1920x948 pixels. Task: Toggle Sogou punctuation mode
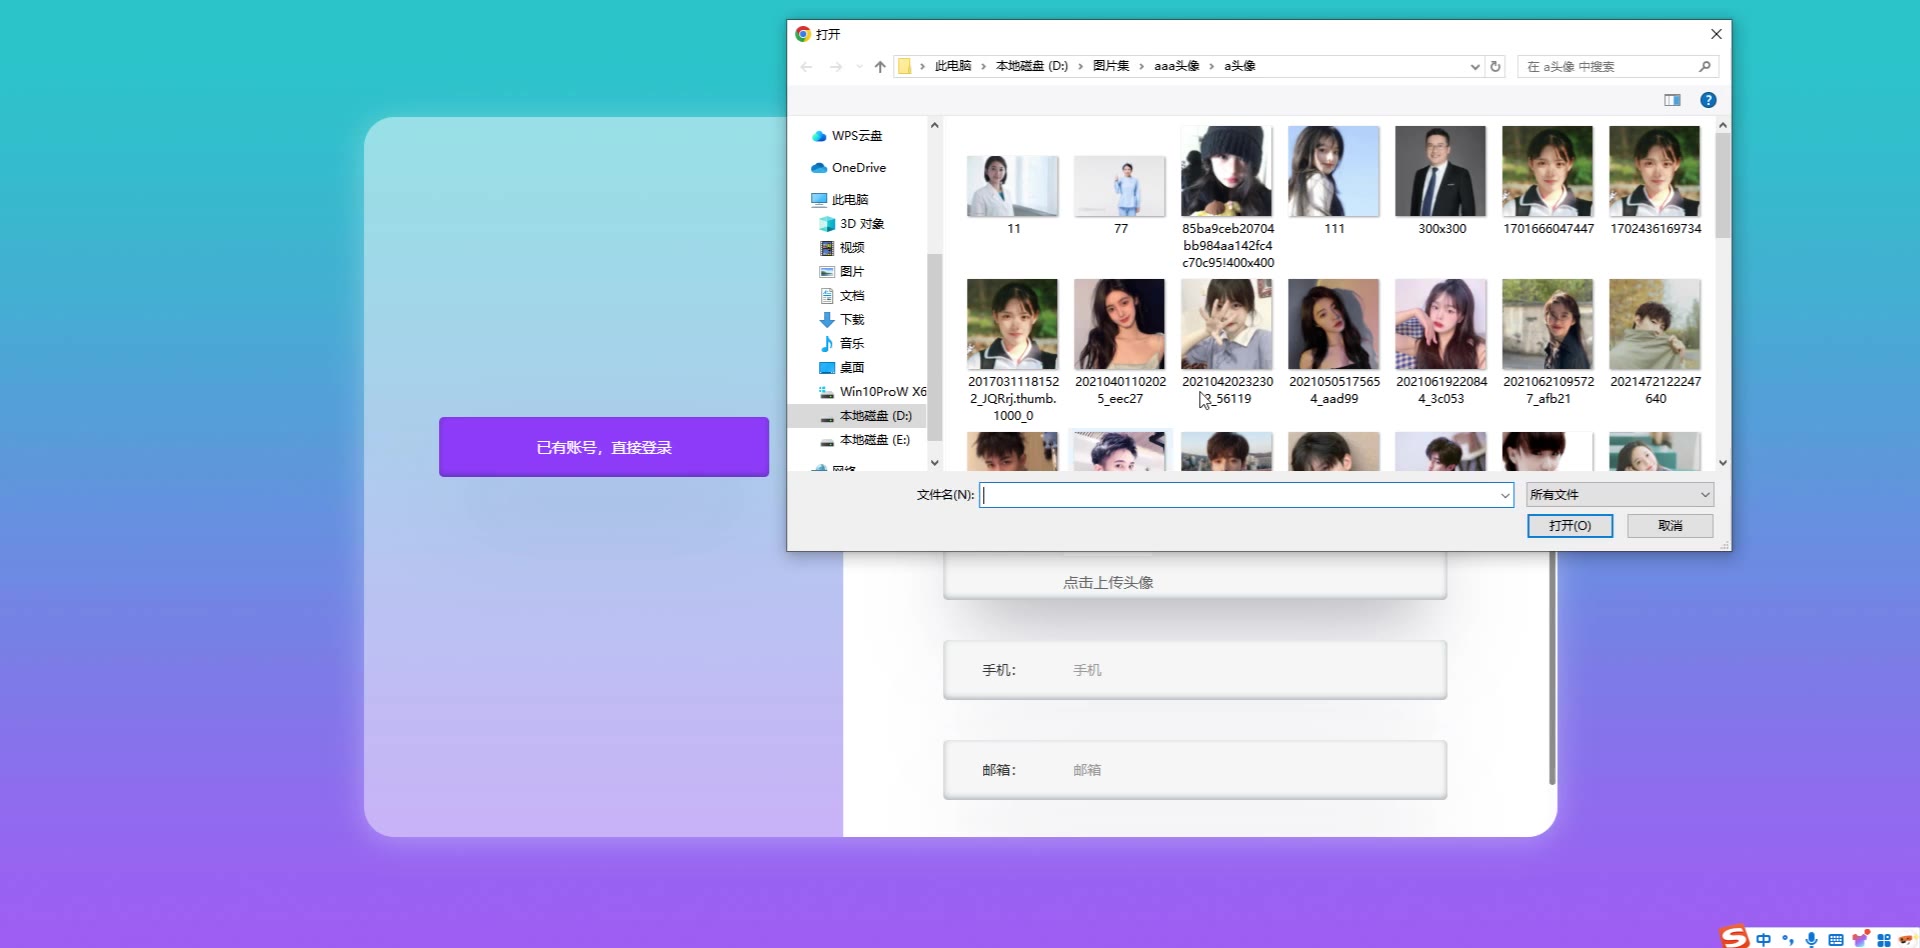pos(1788,940)
